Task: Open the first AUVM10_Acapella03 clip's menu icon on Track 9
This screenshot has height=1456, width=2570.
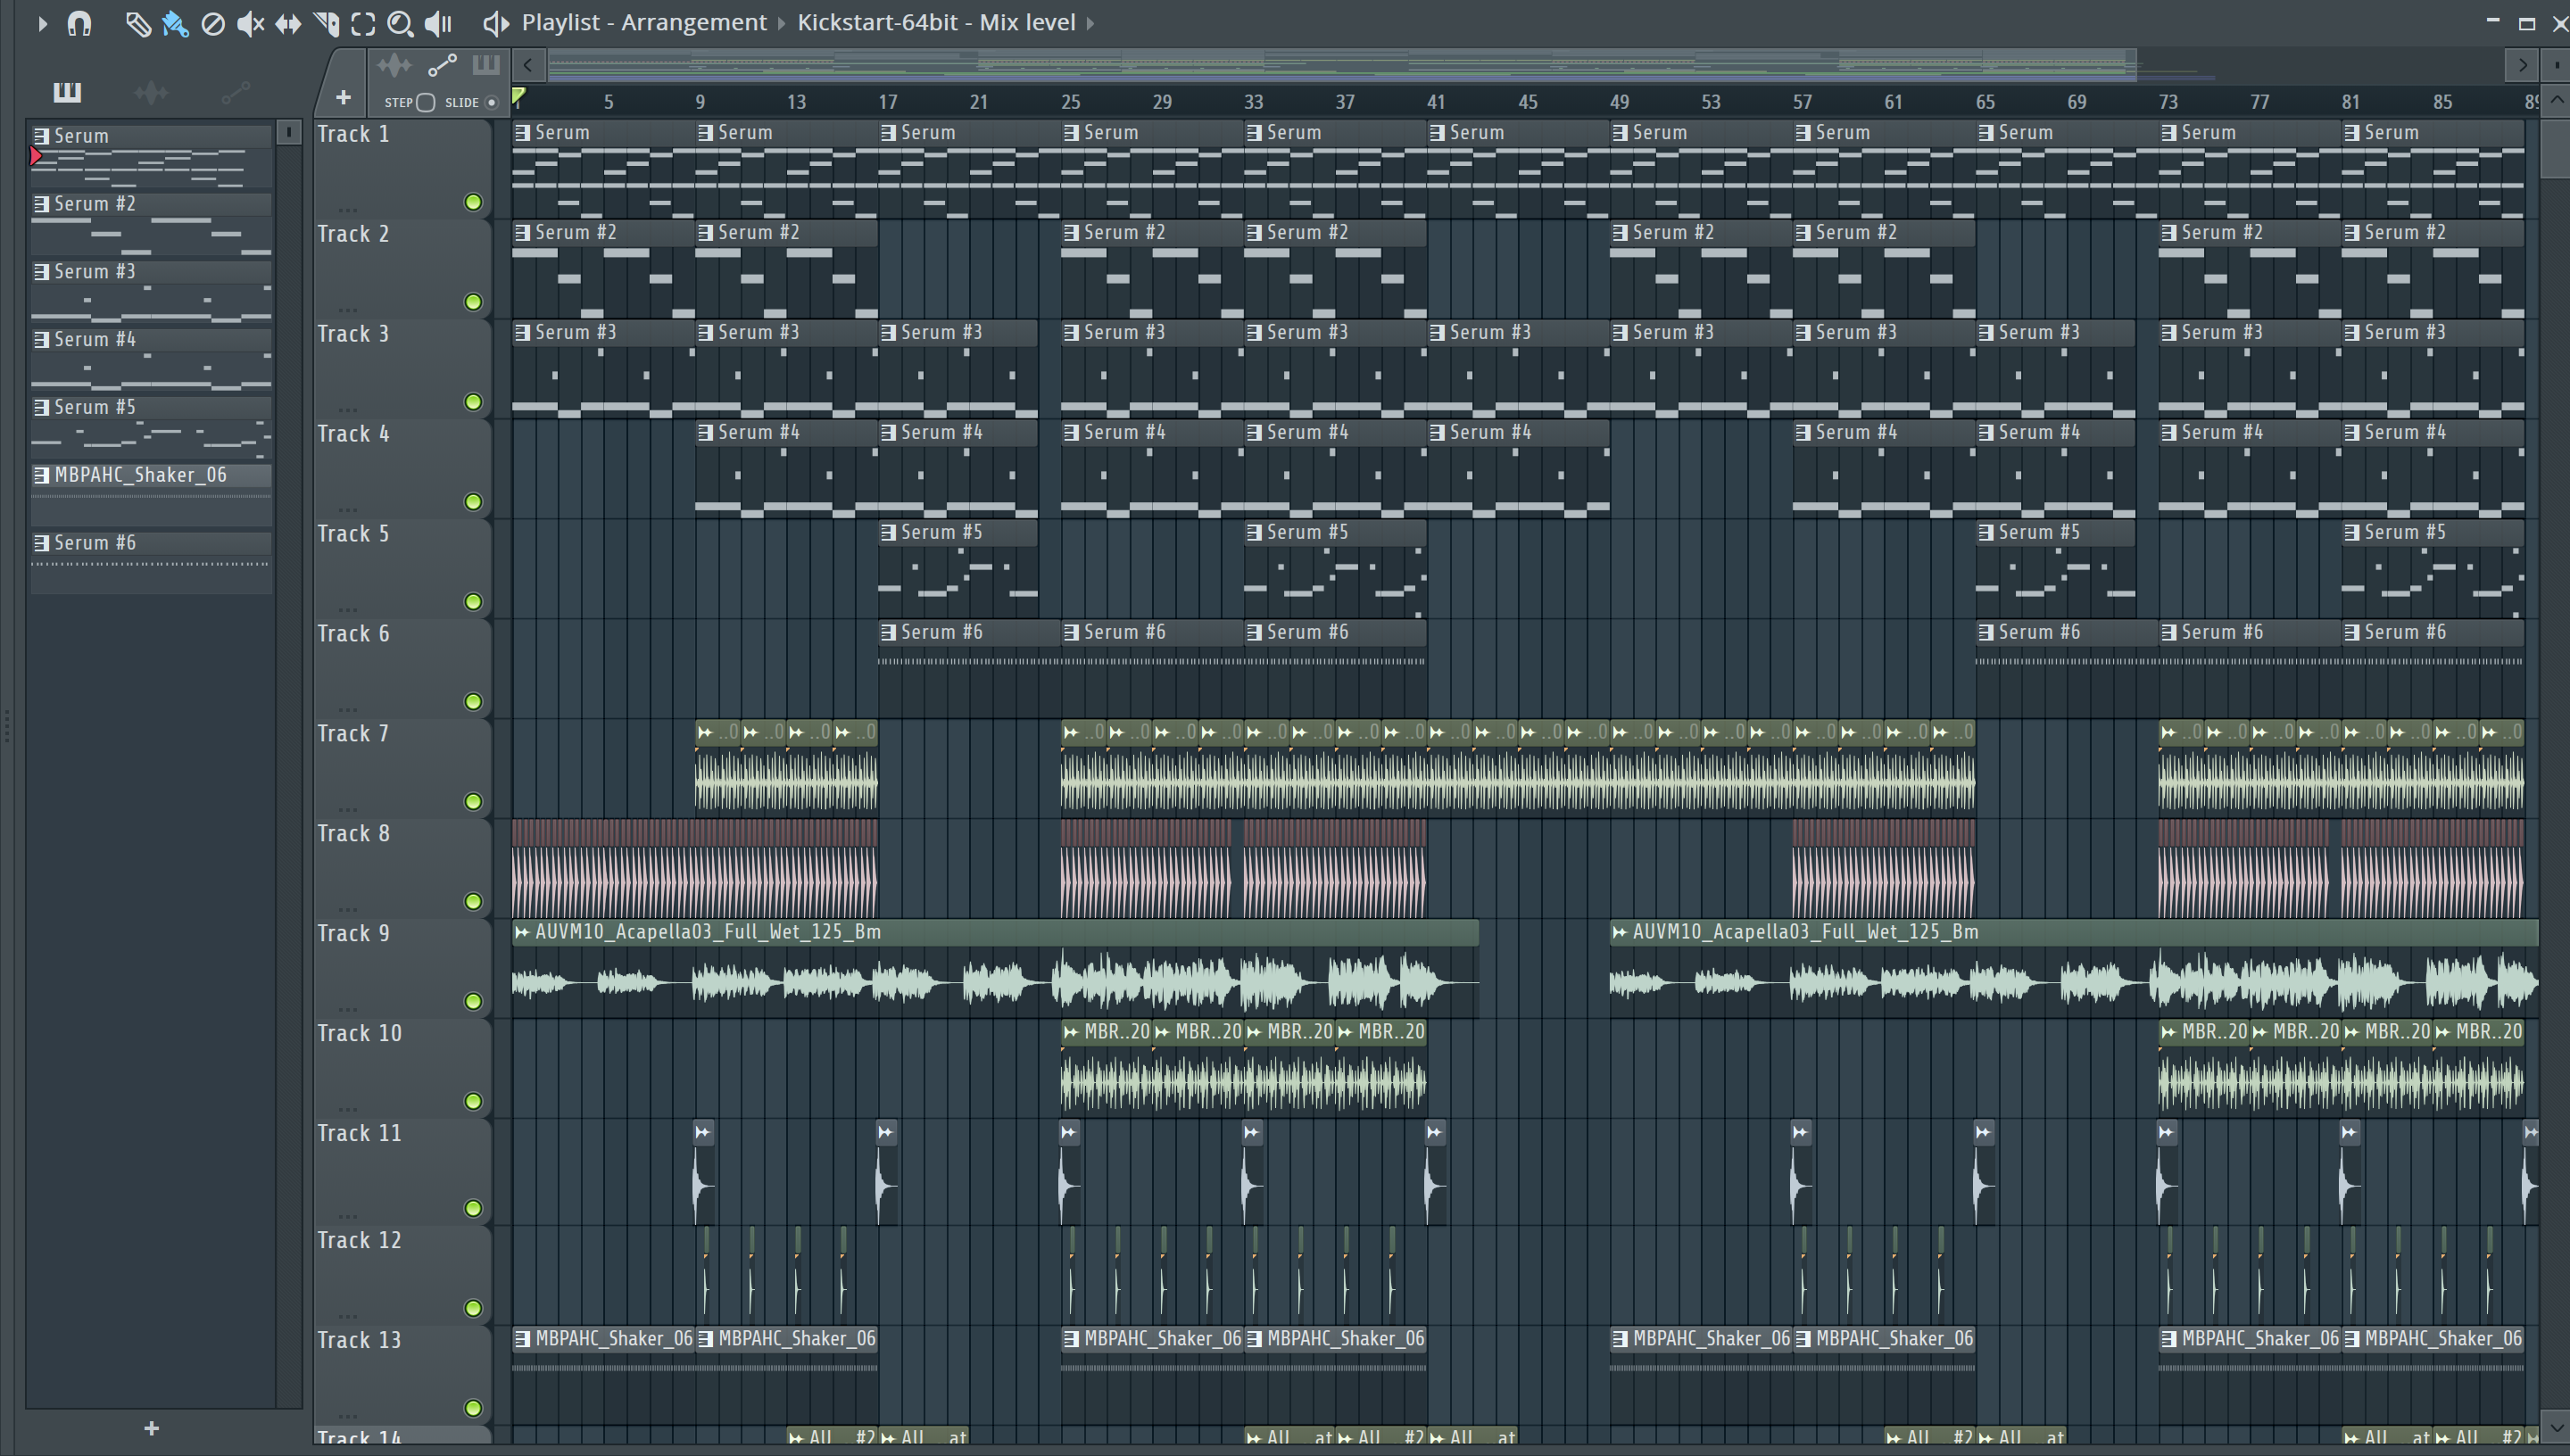Action: coord(522,932)
